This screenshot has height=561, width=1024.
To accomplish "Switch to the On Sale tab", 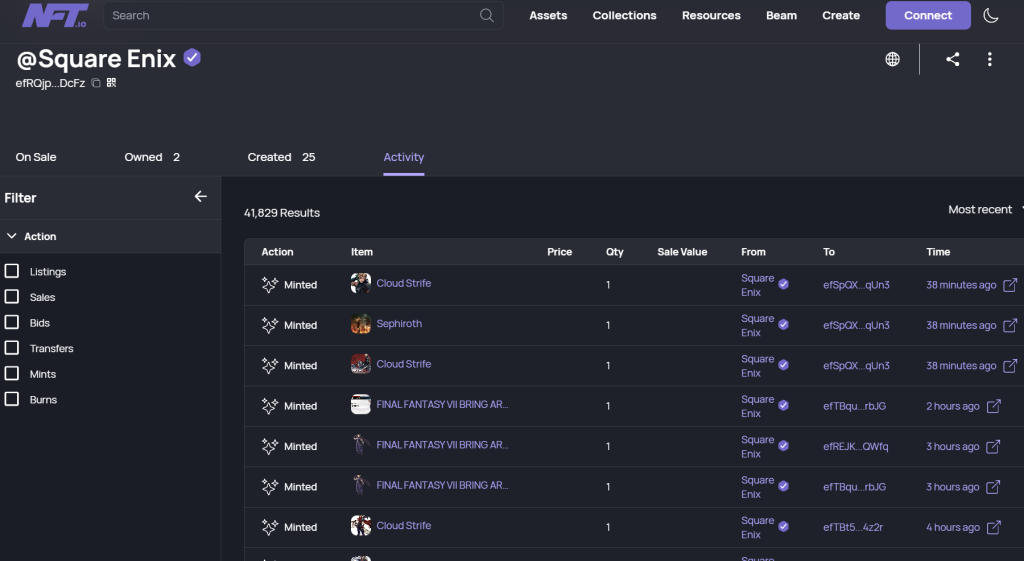I will (36, 157).
